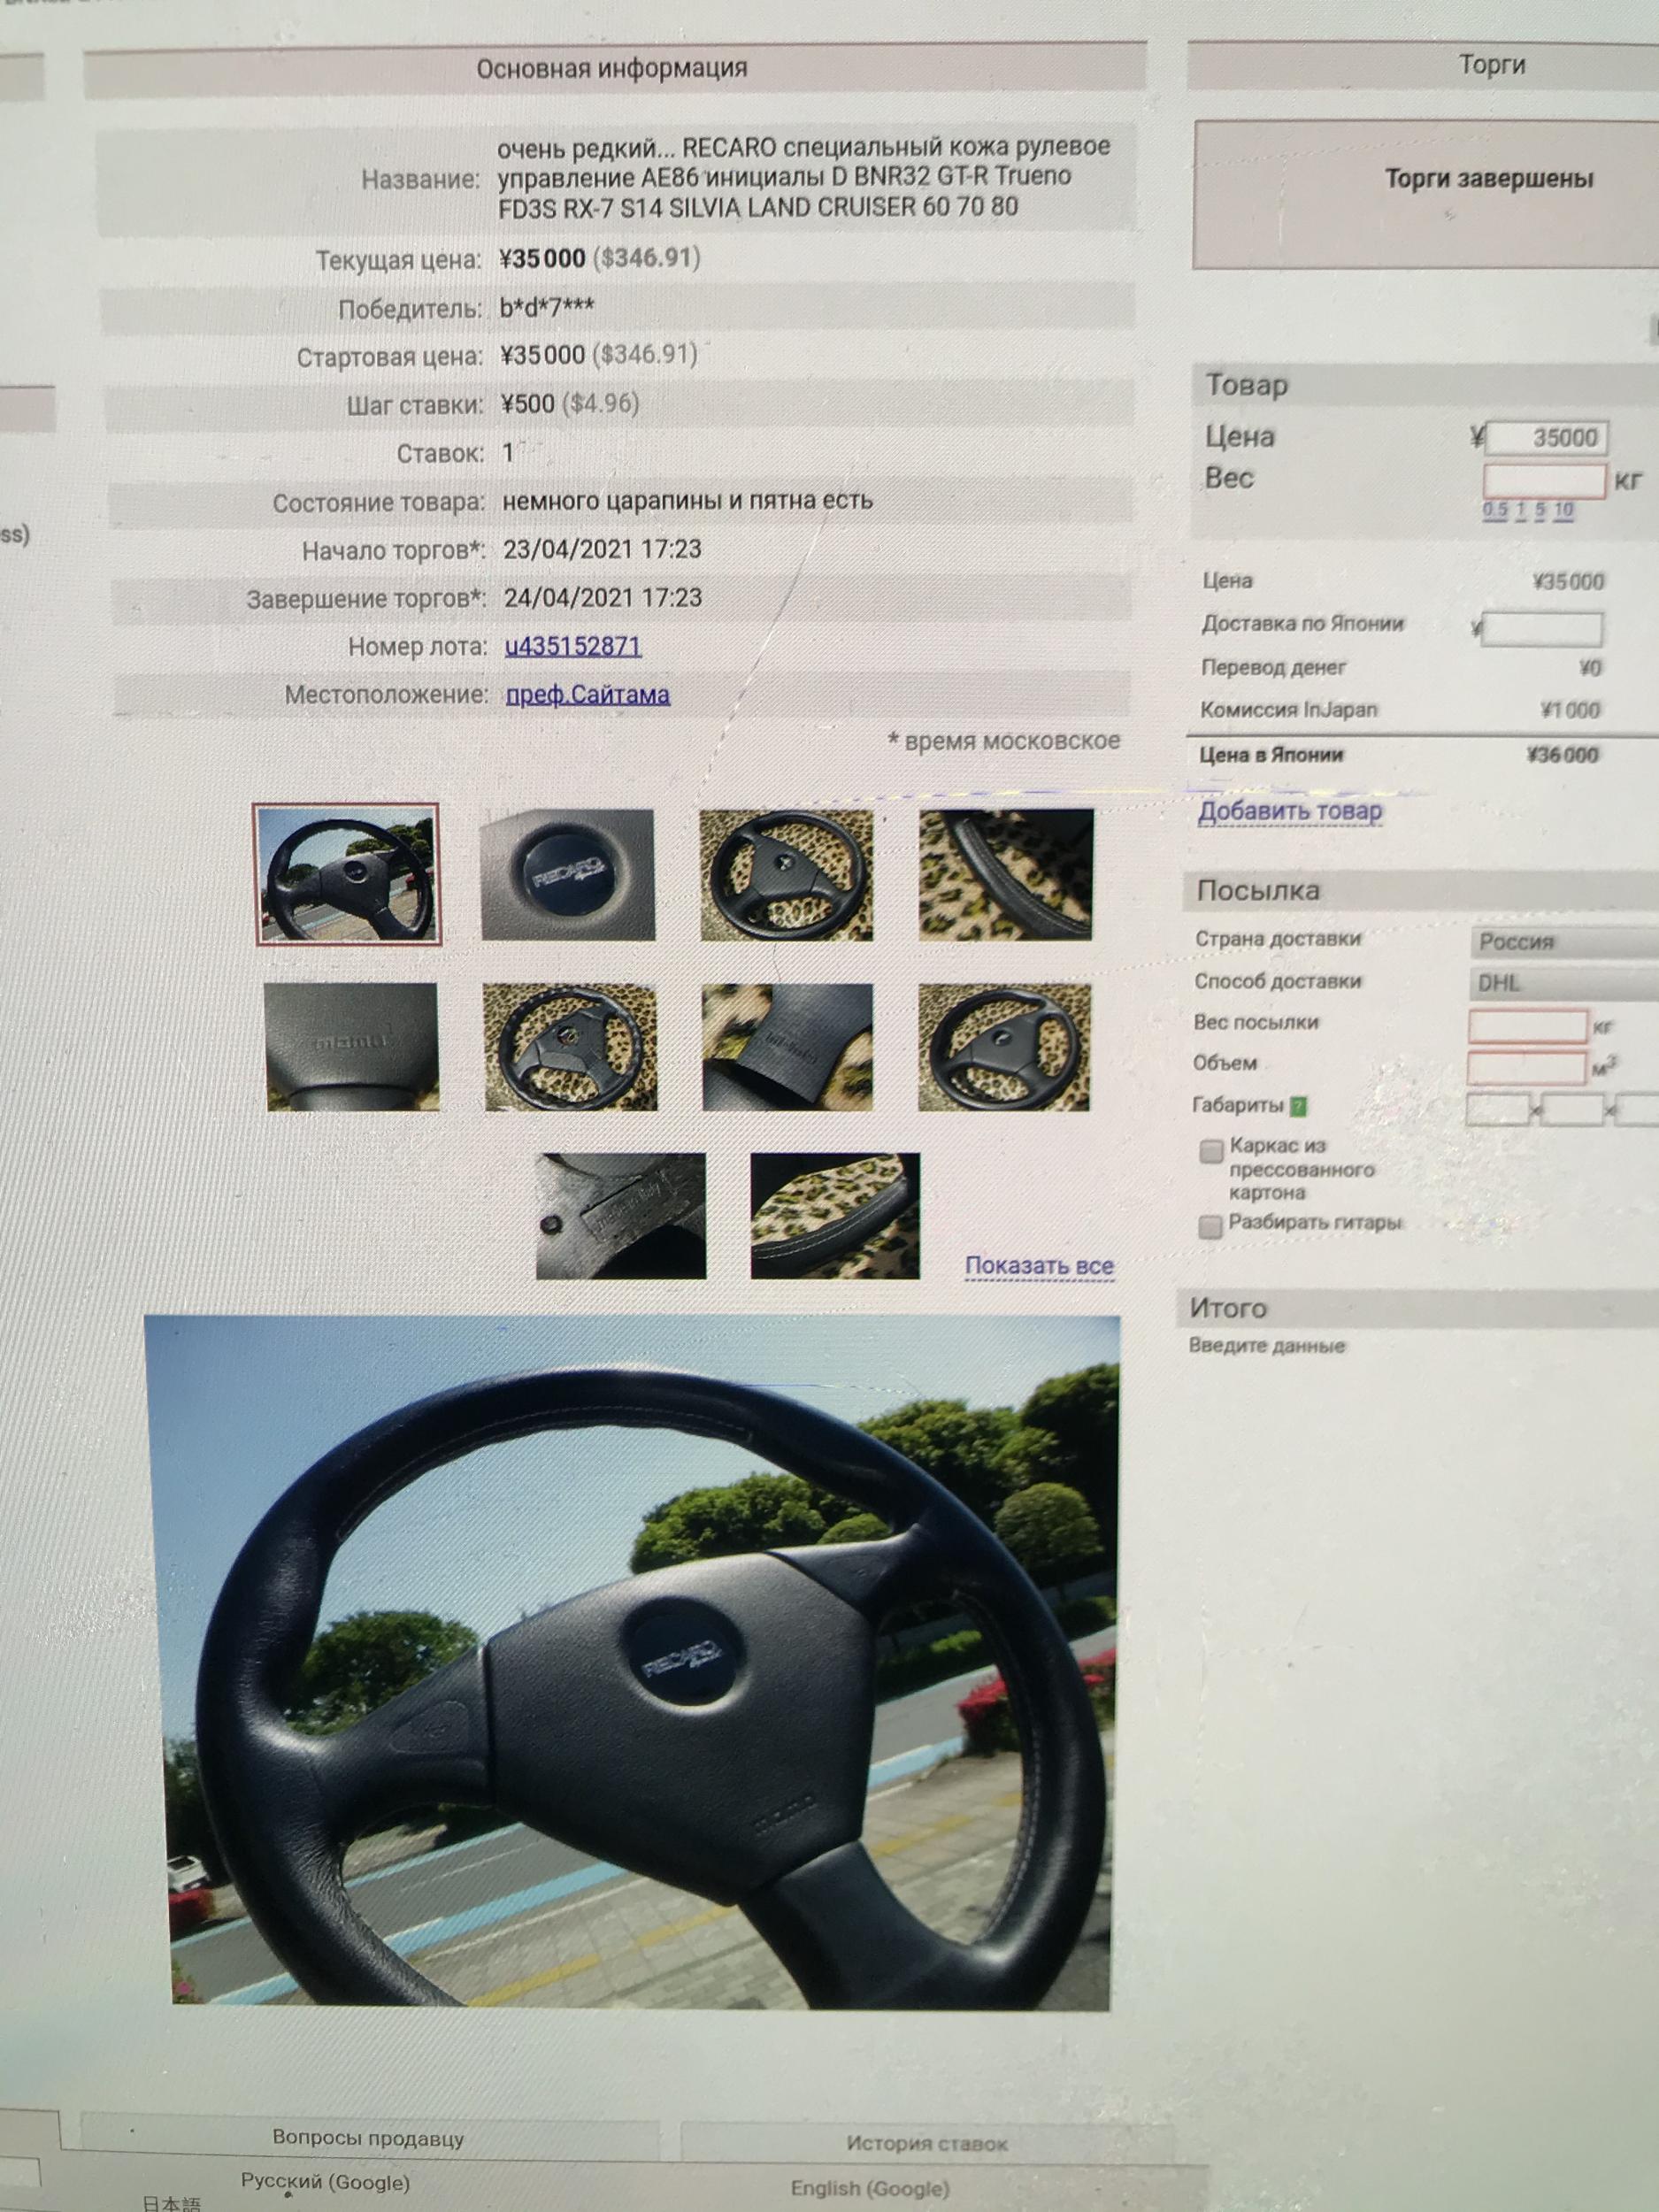1659x2212 pixels.
Task: Click the Цена в Японии total ¥36000
Action: click(x=1562, y=755)
